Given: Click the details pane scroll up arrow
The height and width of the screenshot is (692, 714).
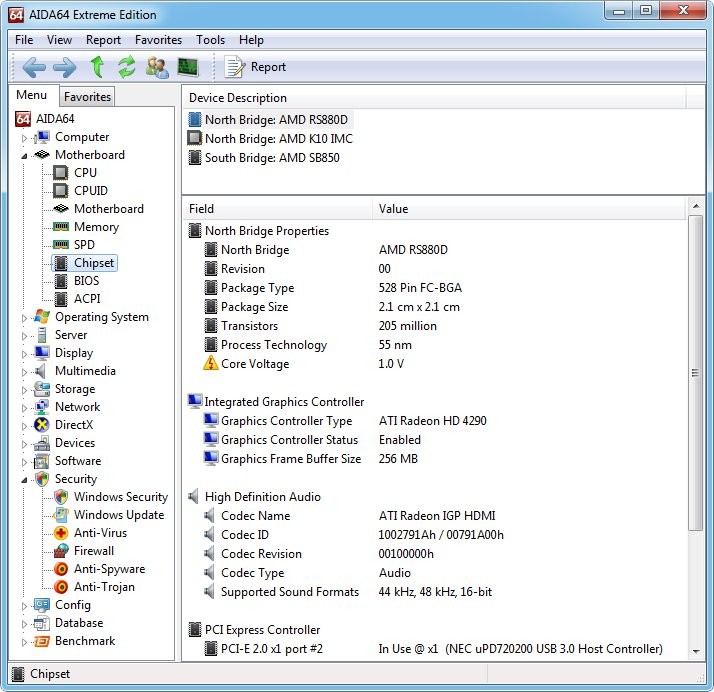Looking at the screenshot, I should click(x=695, y=206).
